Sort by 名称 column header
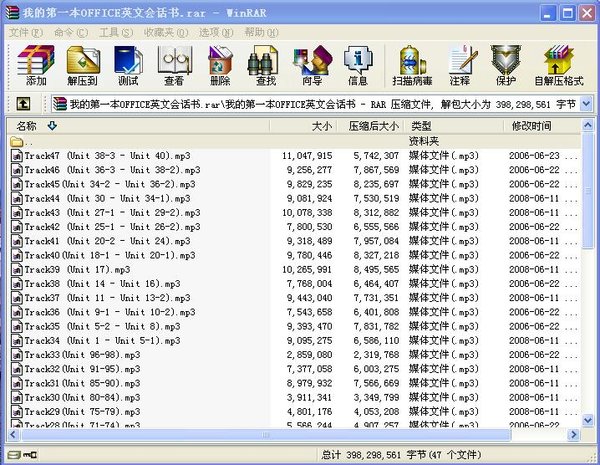 [x=138, y=126]
